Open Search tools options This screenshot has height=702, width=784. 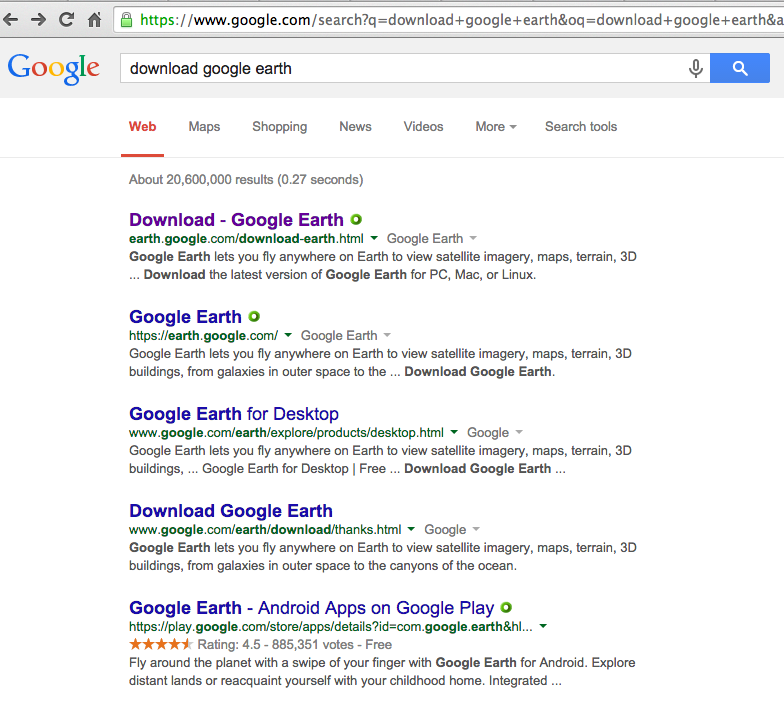pyautogui.click(x=580, y=127)
